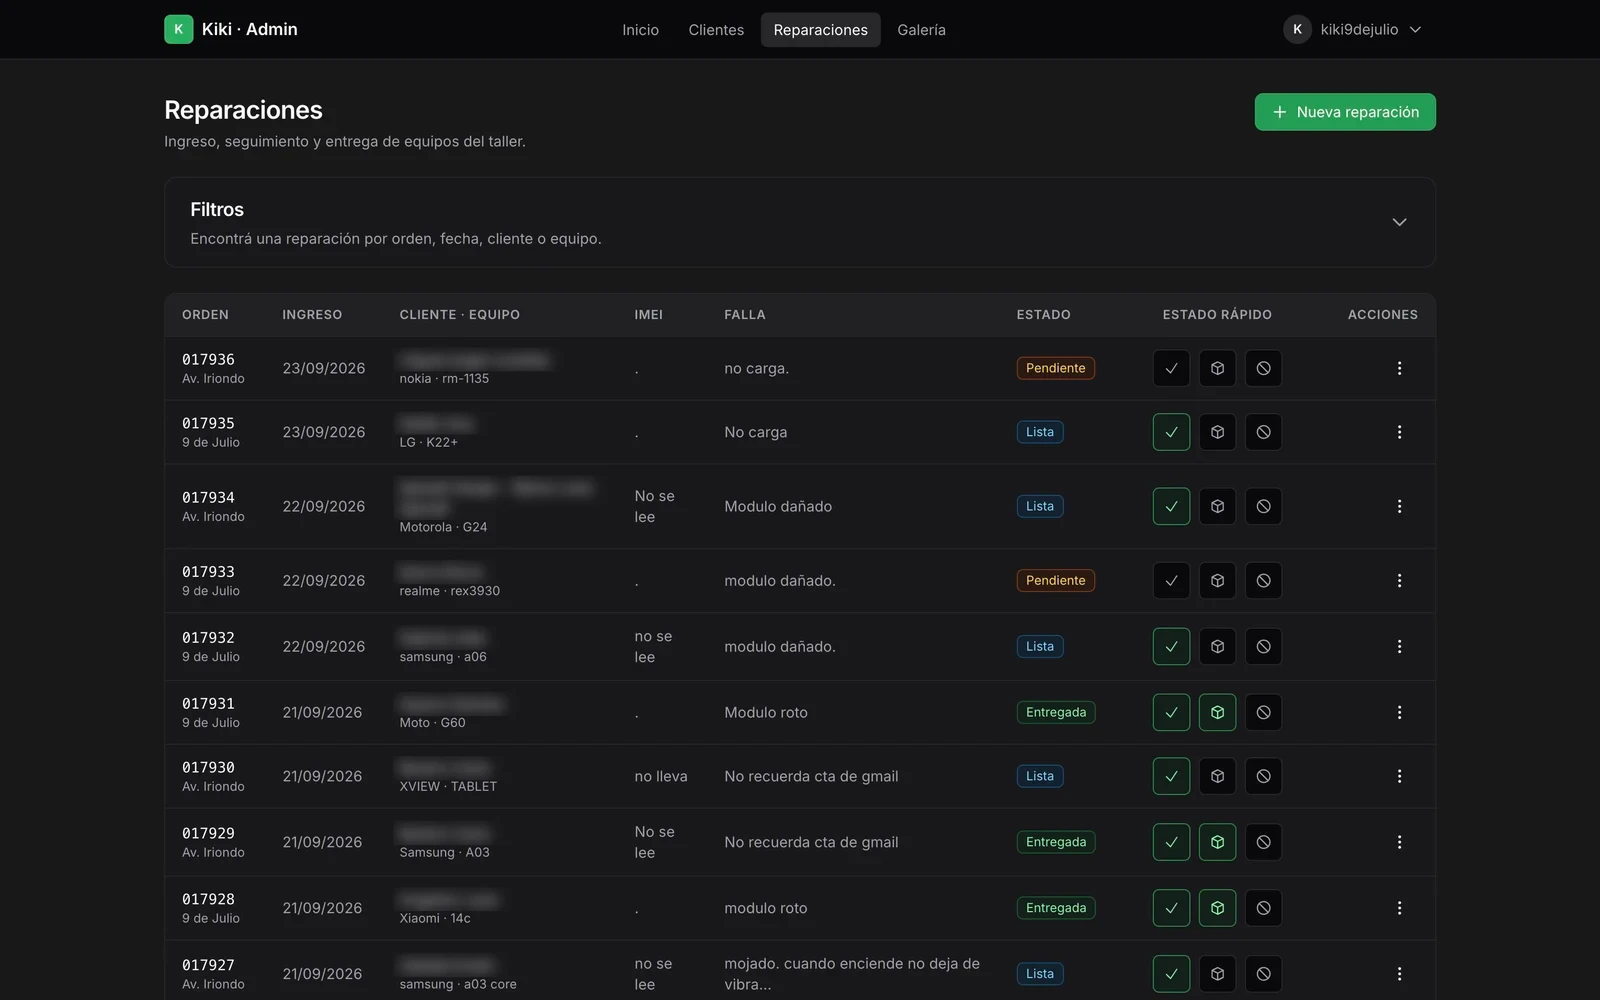Open three-dot actions menu for order 017932
Screen dimensions: 1600x1000
point(1399,646)
